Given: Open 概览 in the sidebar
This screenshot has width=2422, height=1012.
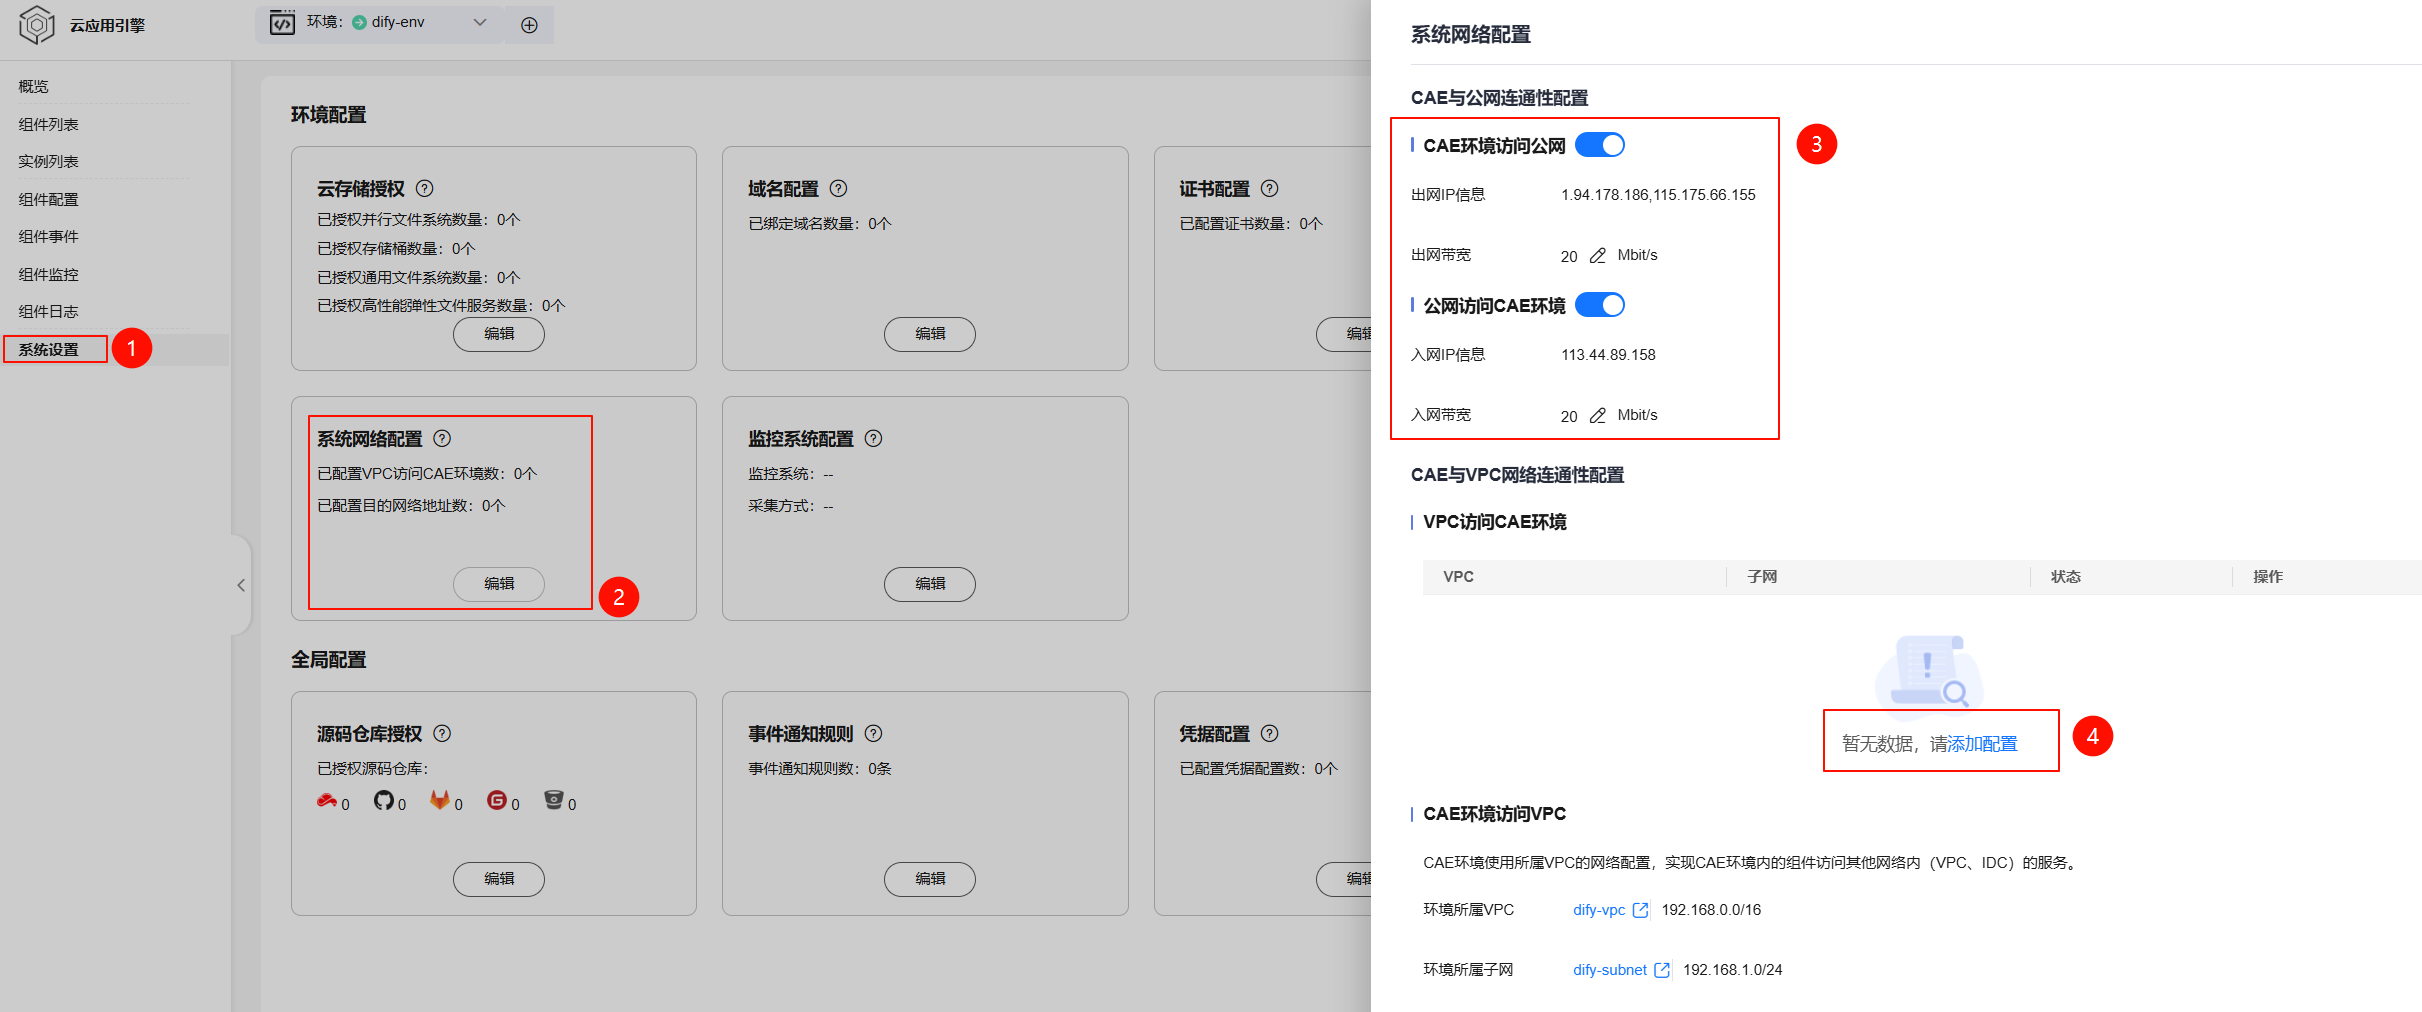Looking at the screenshot, I should click(x=34, y=86).
